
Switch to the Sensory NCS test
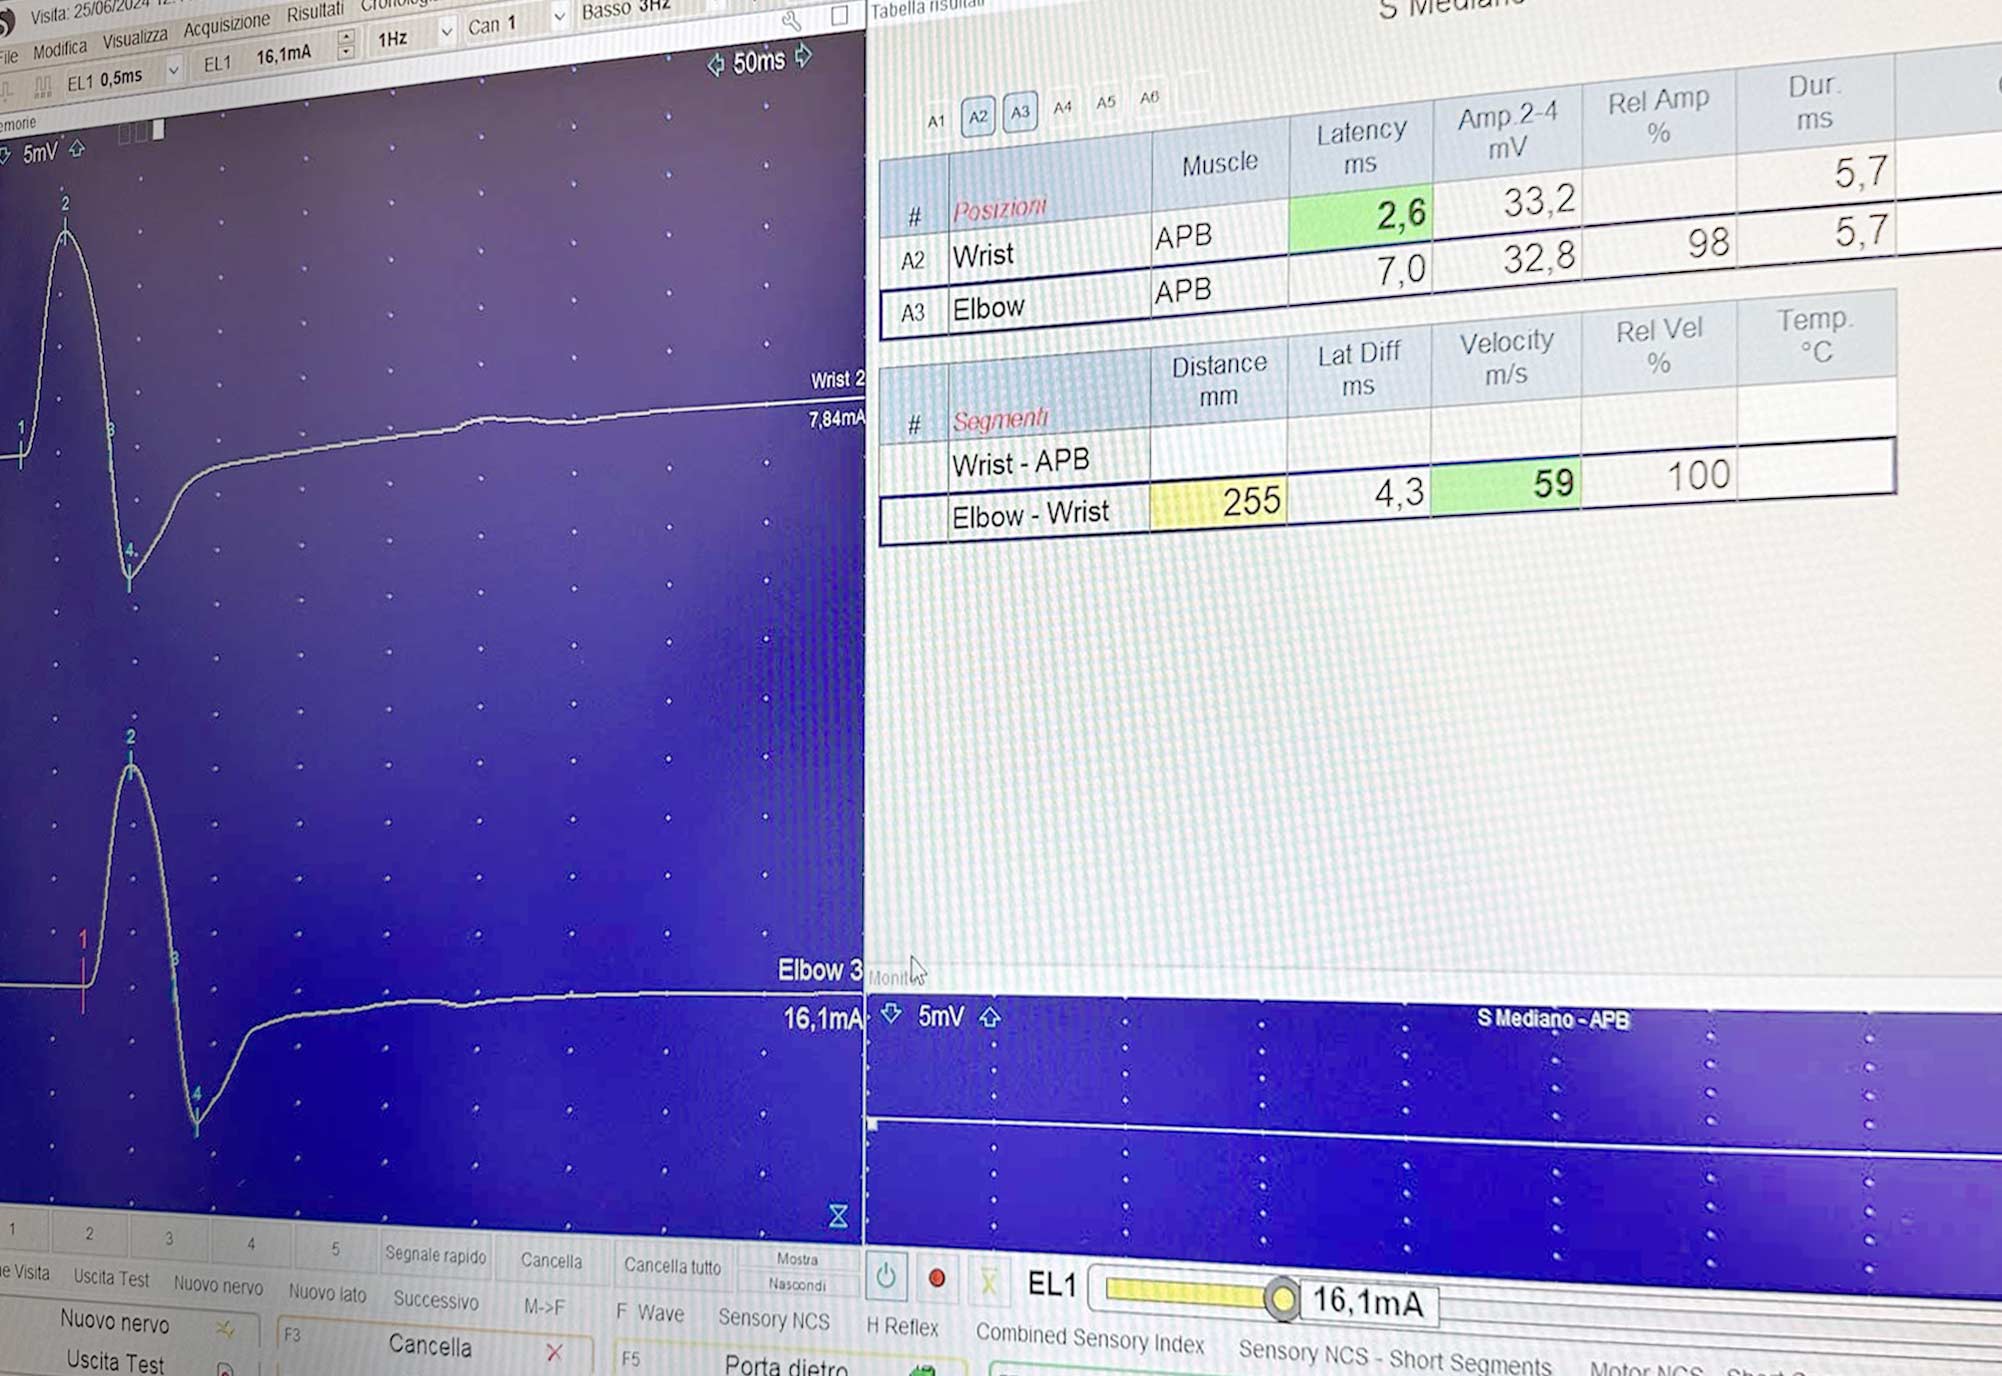[774, 1319]
